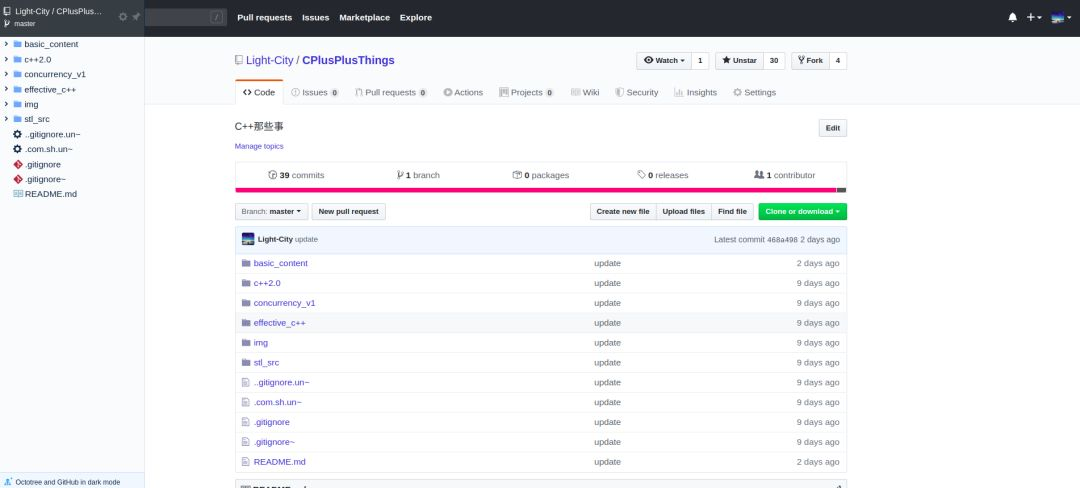Image resolution: width=1080 pixels, height=488 pixels.
Task: Switch to the Insights tab
Action: 695,92
